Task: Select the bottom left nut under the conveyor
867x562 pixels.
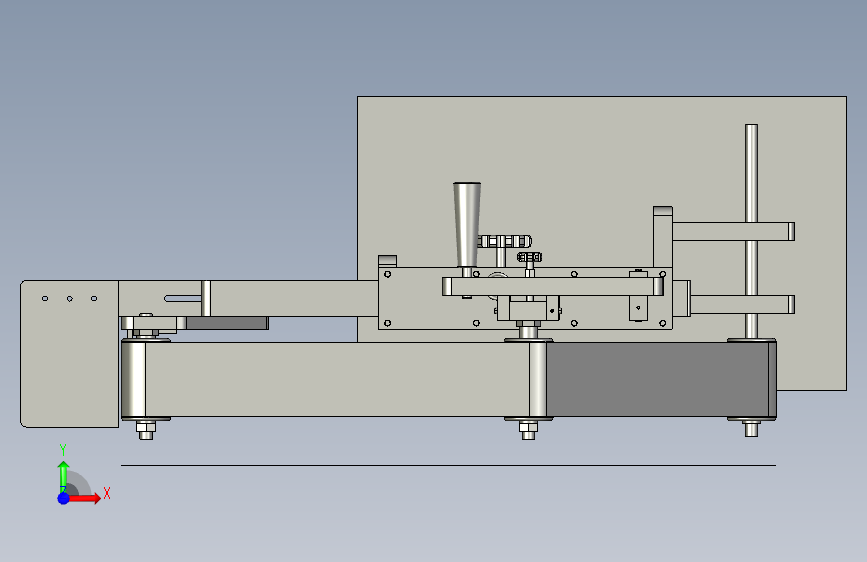Action: pyautogui.click(x=146, y=427)
